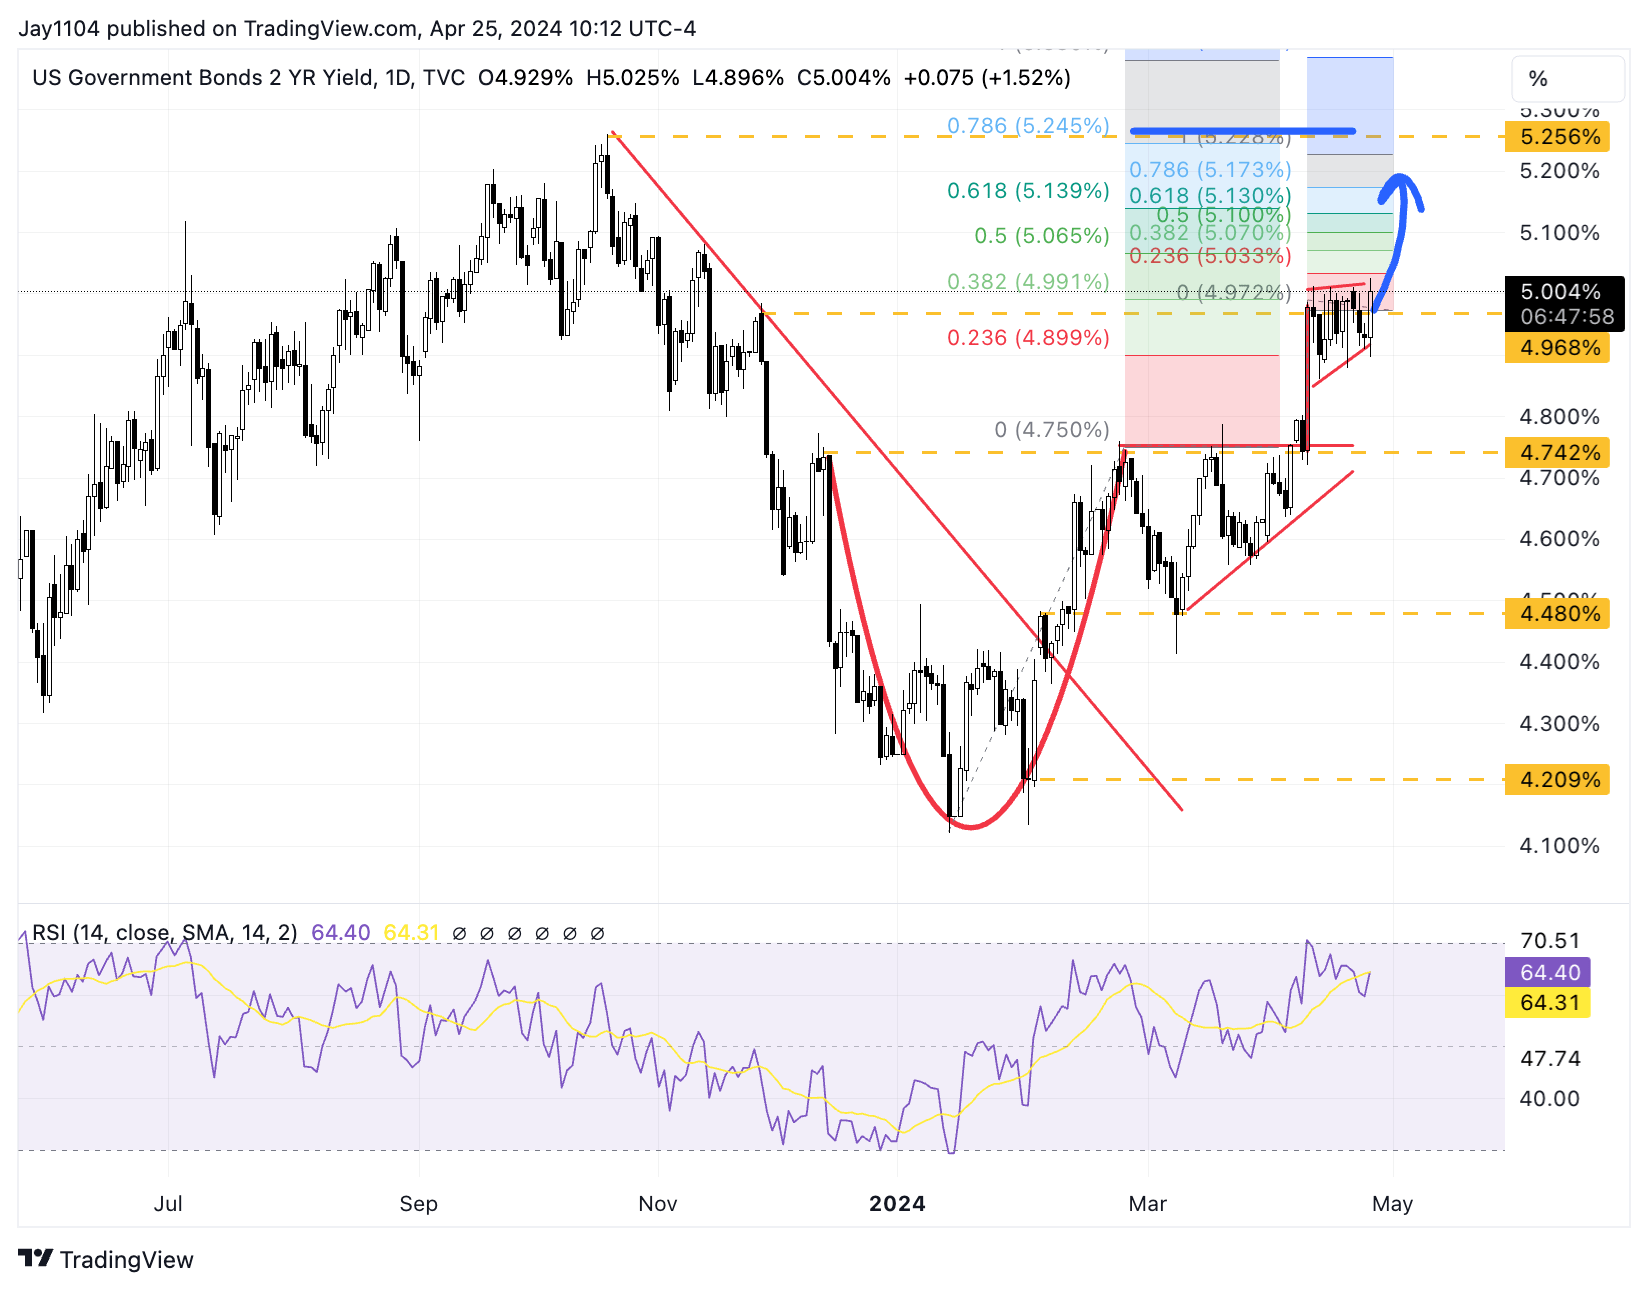The height and width of the screenshot is (1290, 1648).
Task: Select the 5.256% price label
Action: point(1557,137)
